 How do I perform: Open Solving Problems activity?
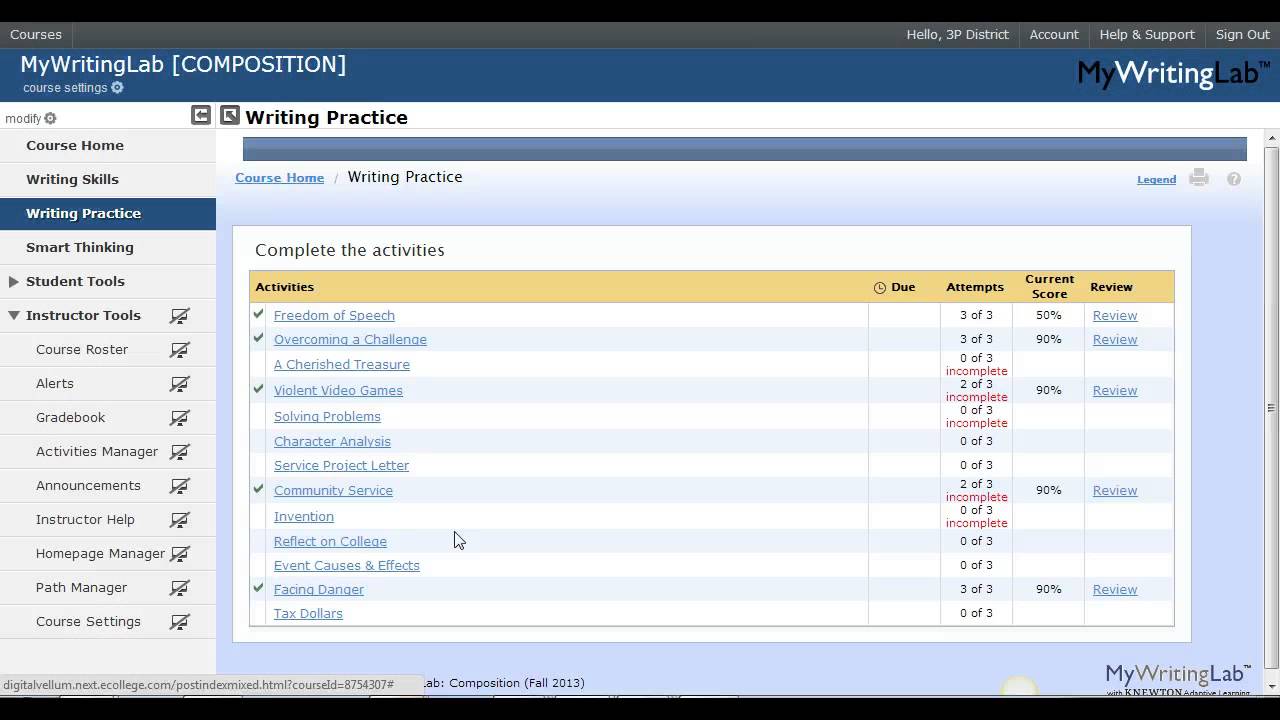click(327, 416)
